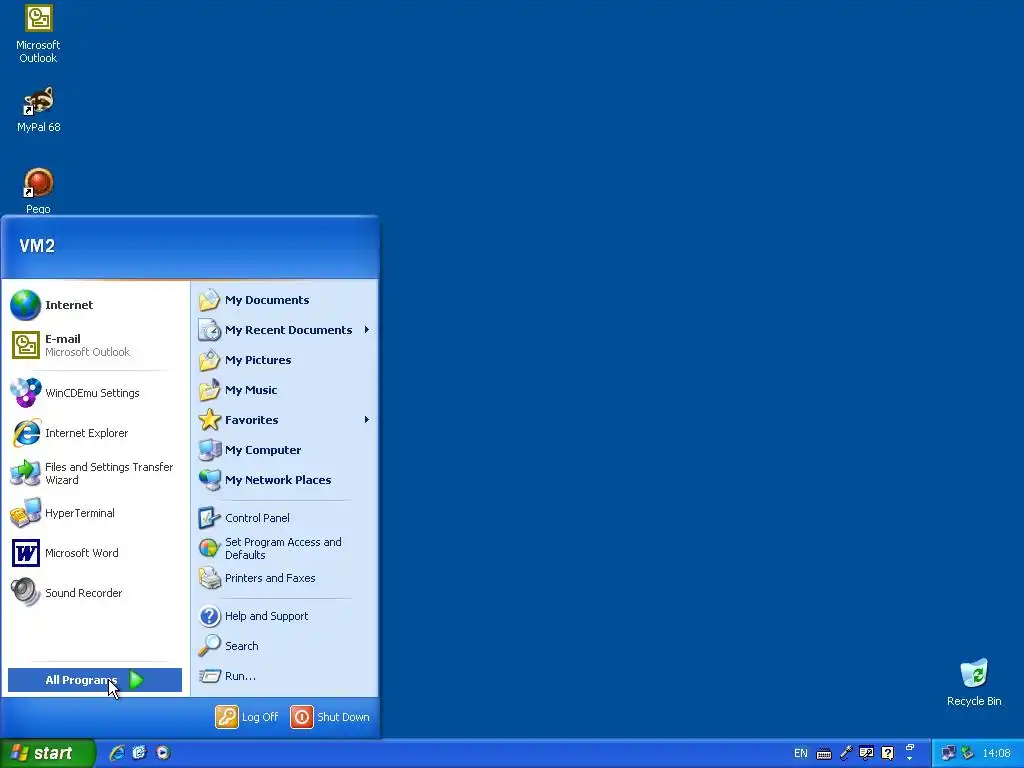Click the VM2 user name header
Screen dimensions: 1024x768
pyautogui.click(x=37, y=246)
